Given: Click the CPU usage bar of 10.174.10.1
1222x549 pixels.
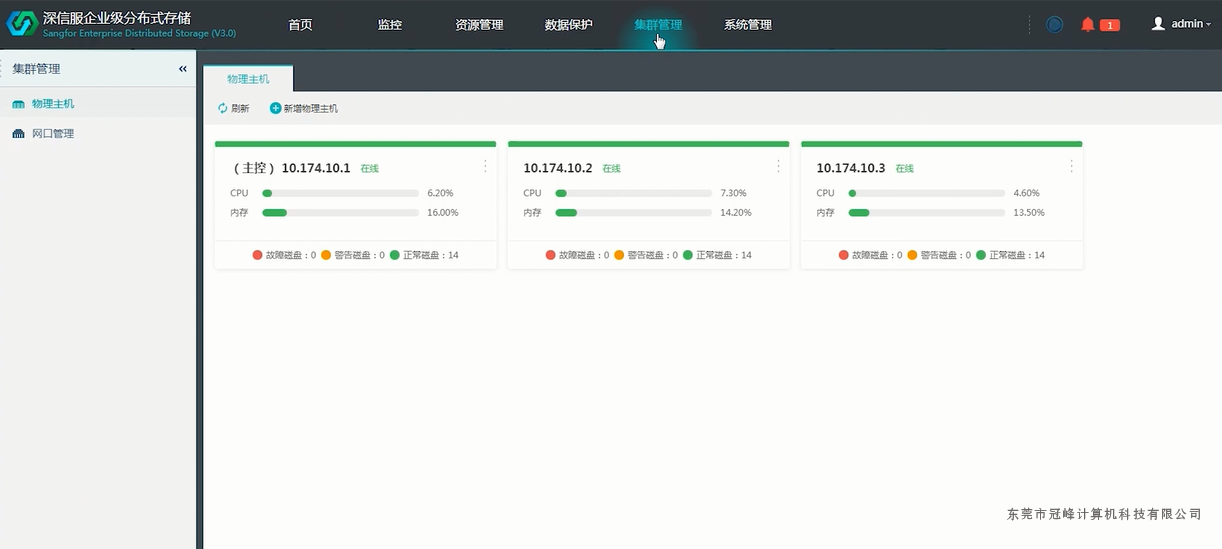Looking at the screenshot, I should [340, 193].
